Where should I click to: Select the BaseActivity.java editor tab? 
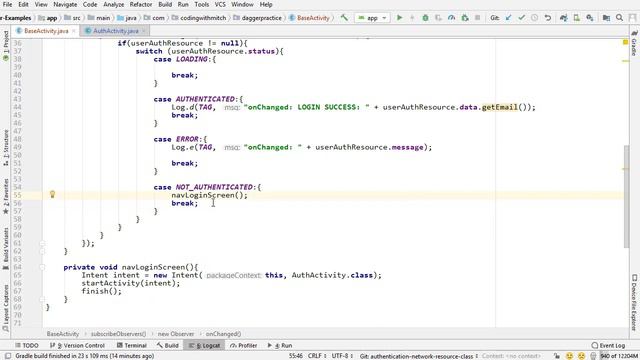coord(46,31)
